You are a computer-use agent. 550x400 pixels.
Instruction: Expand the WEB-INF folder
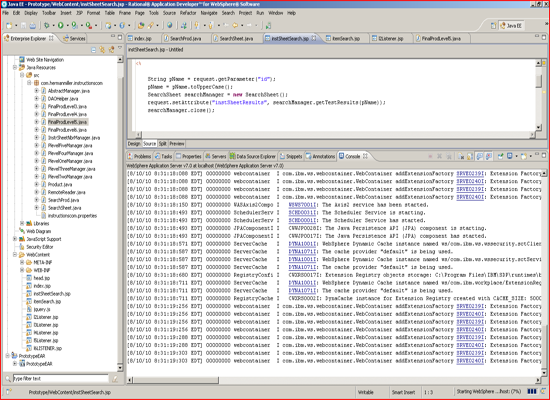pyautogui.click(x=22, y=270)
